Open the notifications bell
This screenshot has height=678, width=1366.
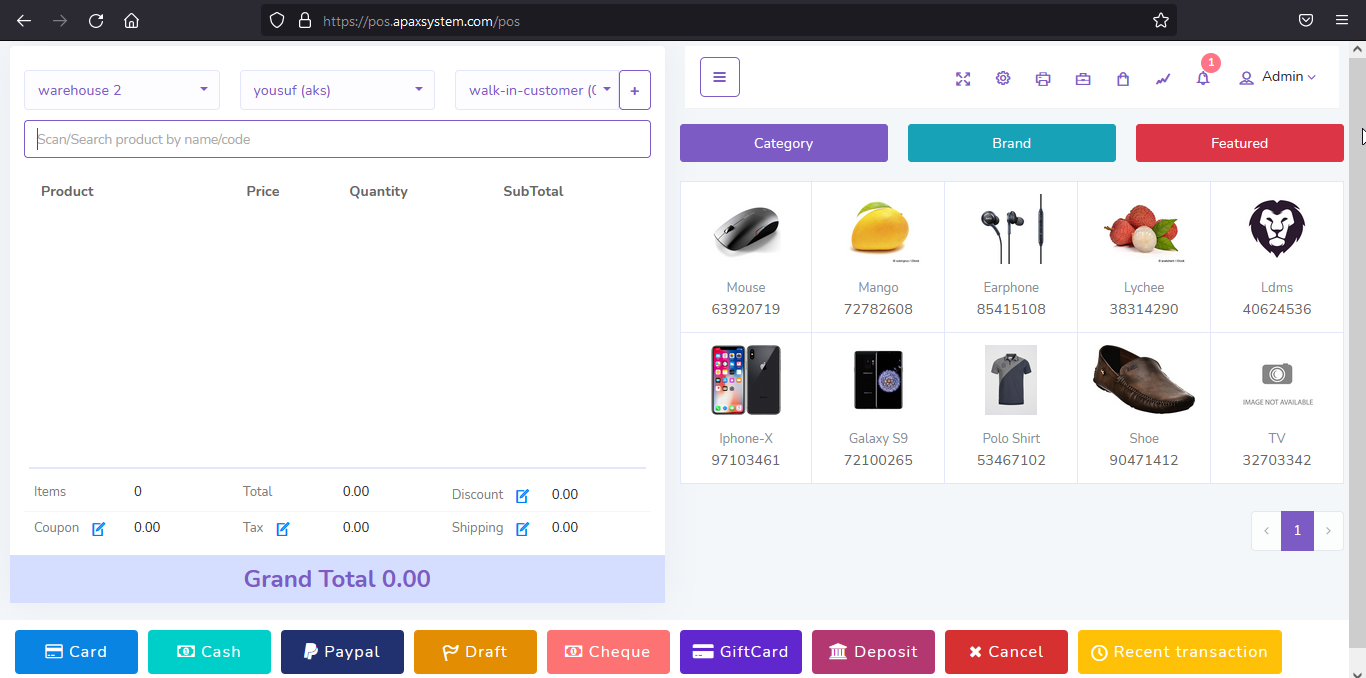[x=1203, y=78]
